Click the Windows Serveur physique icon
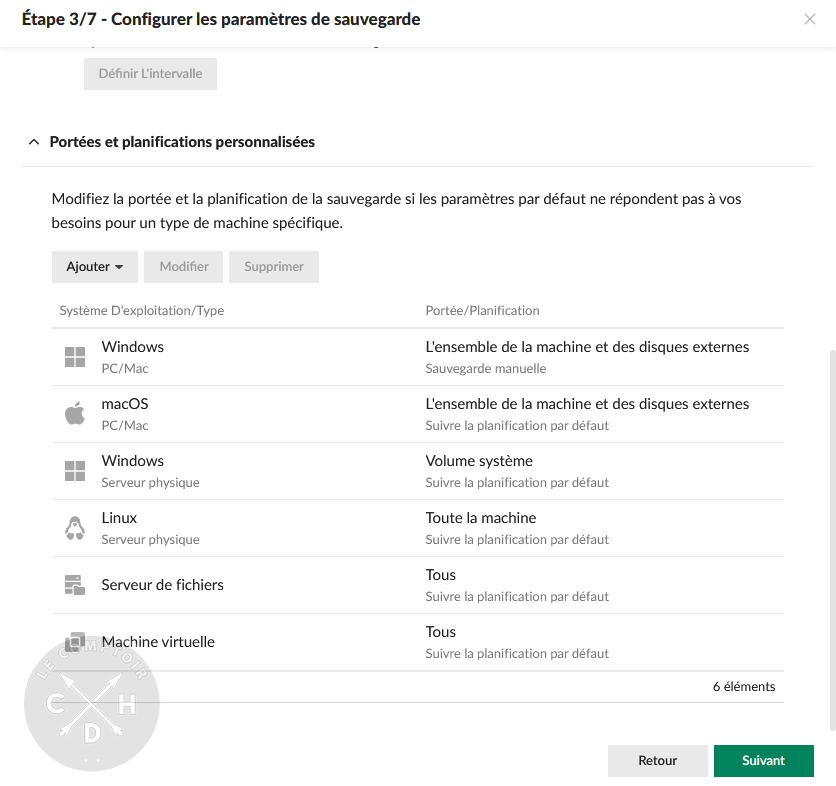The image size is (836, 786). (x=75, y=470)
